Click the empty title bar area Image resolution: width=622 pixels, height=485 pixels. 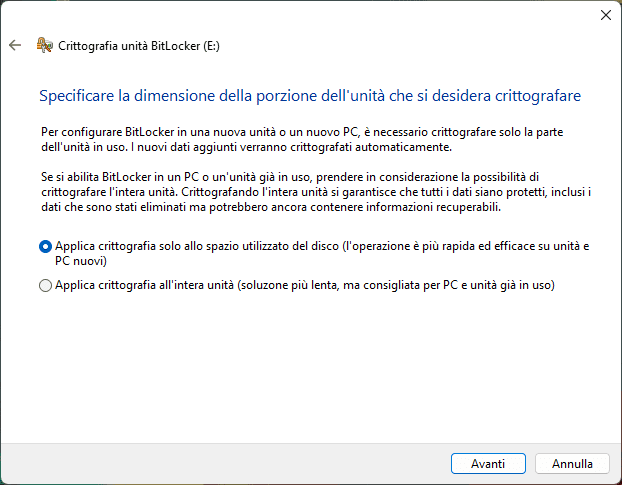[300, 15]
